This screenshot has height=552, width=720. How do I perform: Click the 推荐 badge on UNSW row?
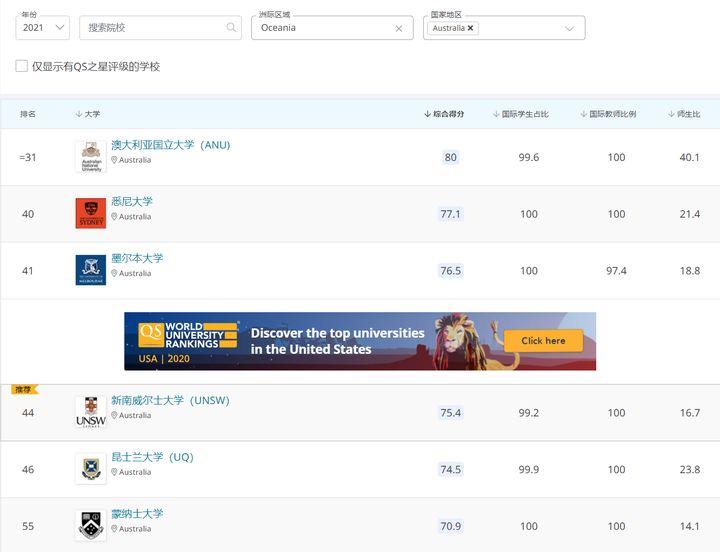pos(24,389)
